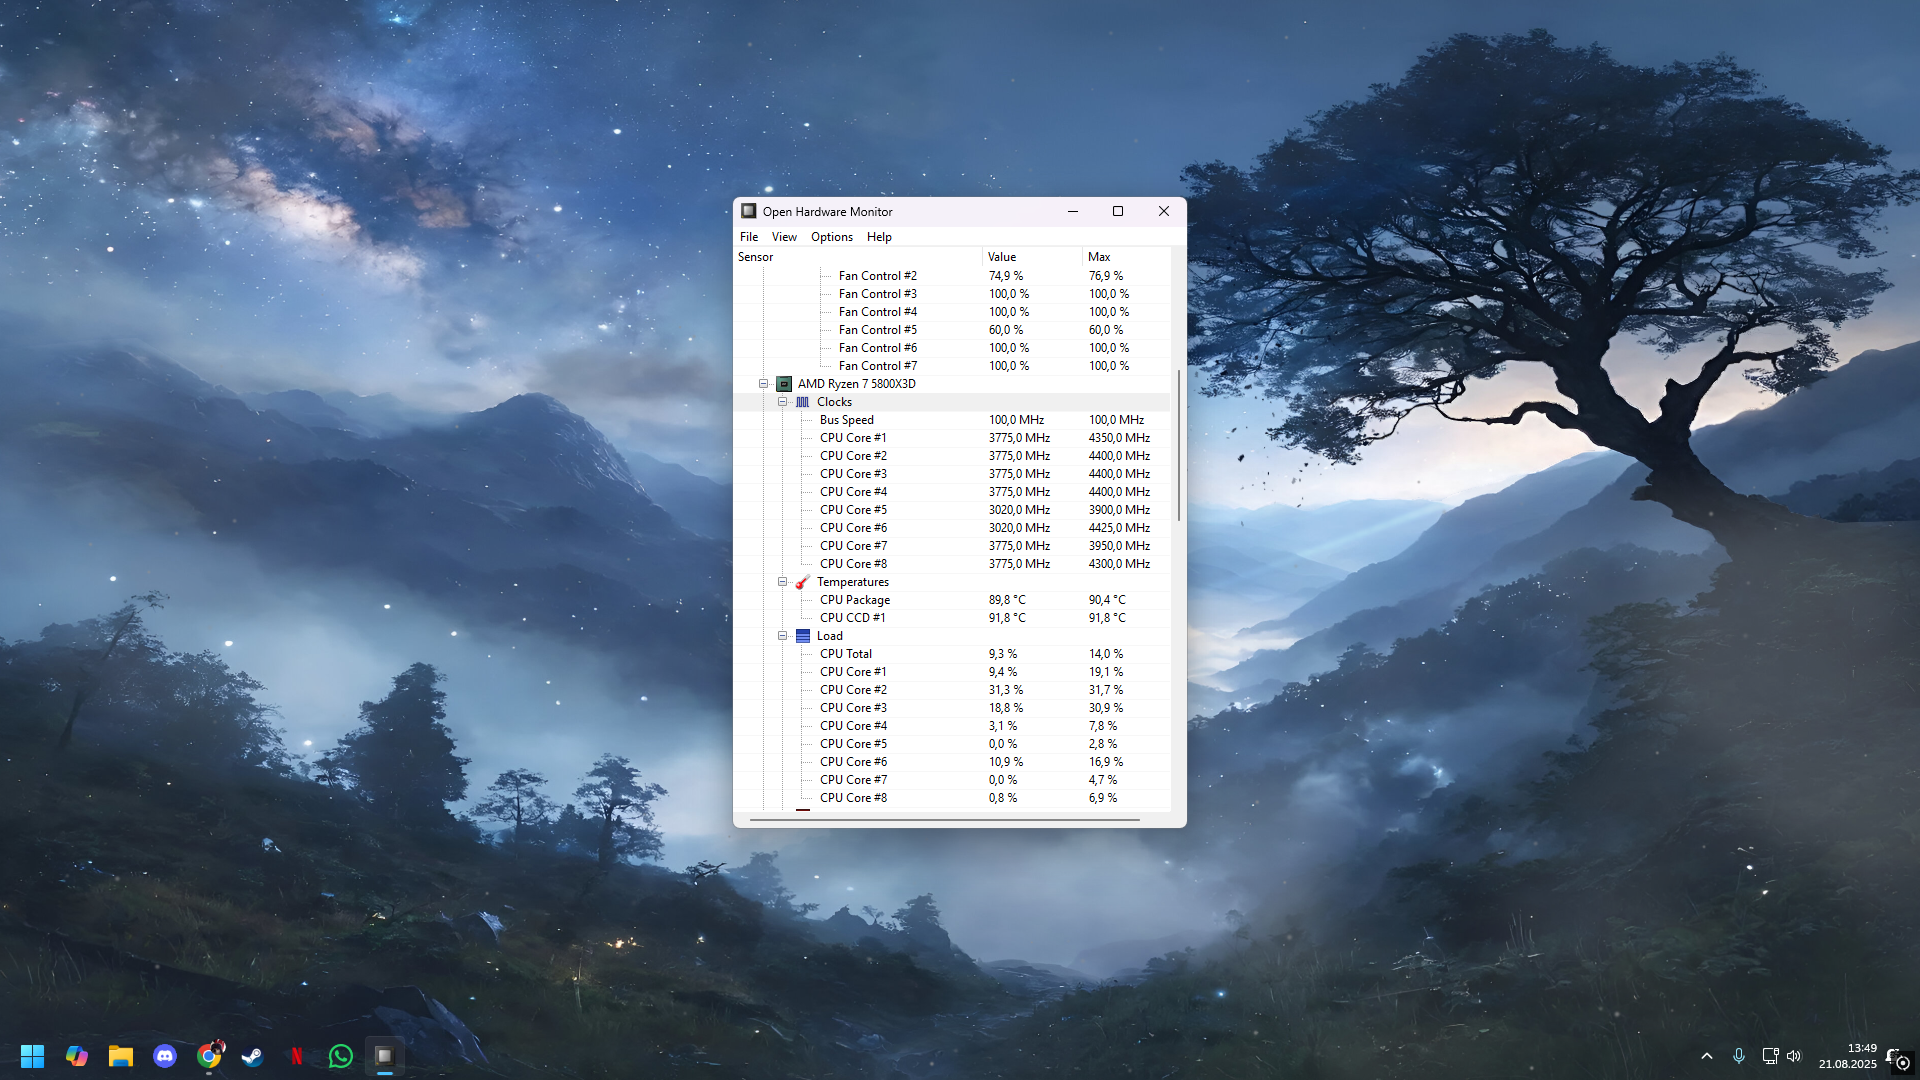The image size is (1920, 1080).
Task: Select CPU Core #5 under Clocks
Action: coord(952,510)
